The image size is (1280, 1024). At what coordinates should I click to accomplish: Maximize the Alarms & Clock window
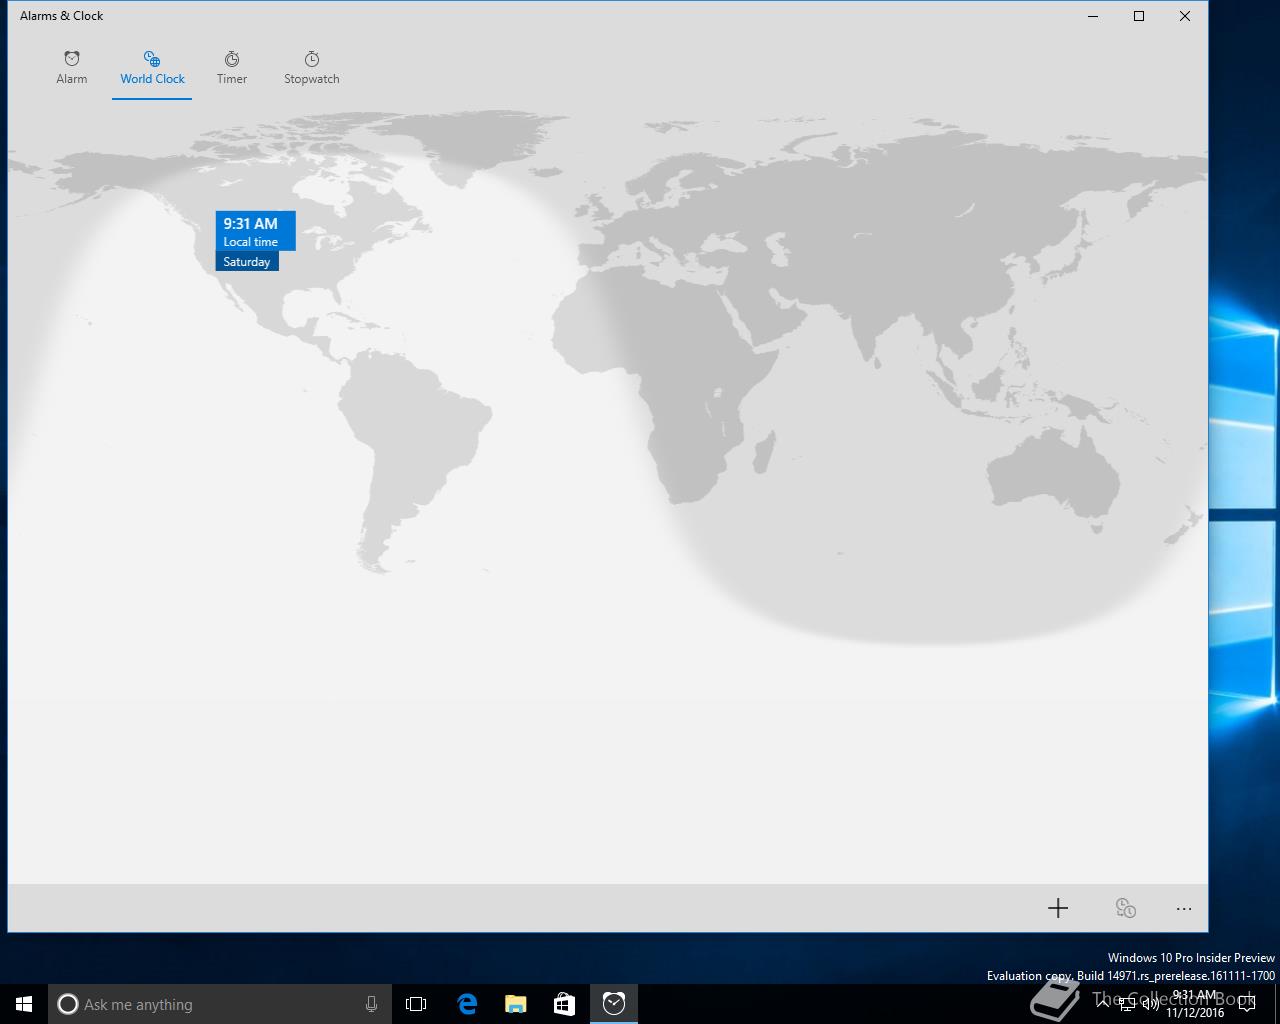coord(1139,16)
